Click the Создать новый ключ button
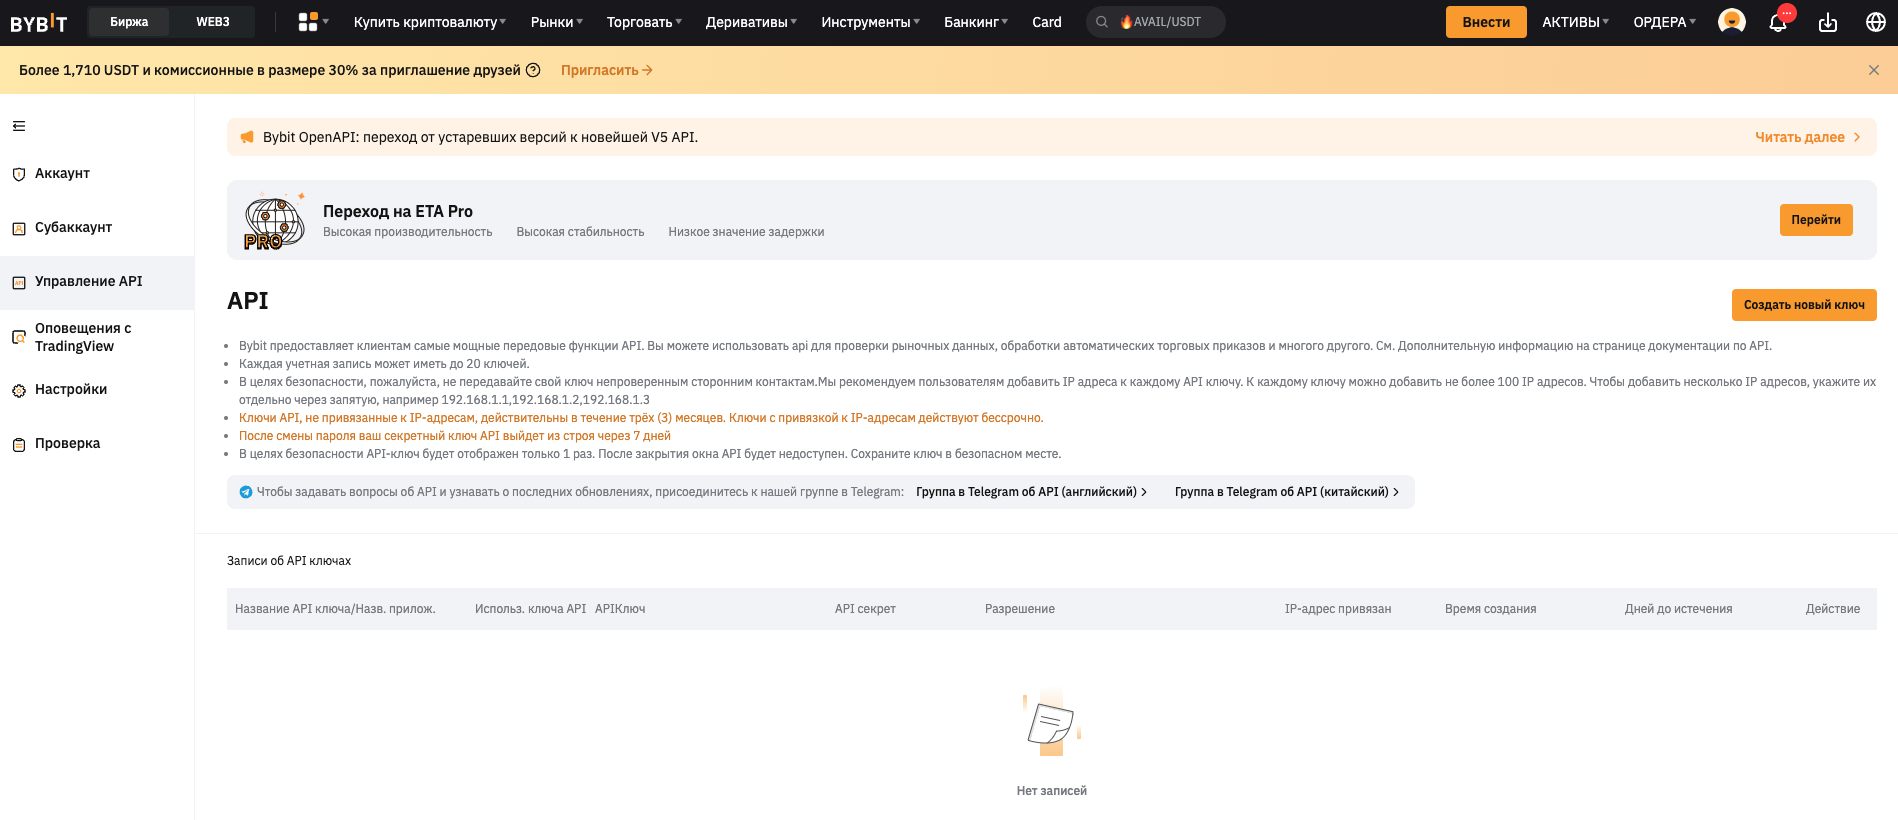Image resolution: width=1898 pixels, height=820 pixels. point(1803,305)
